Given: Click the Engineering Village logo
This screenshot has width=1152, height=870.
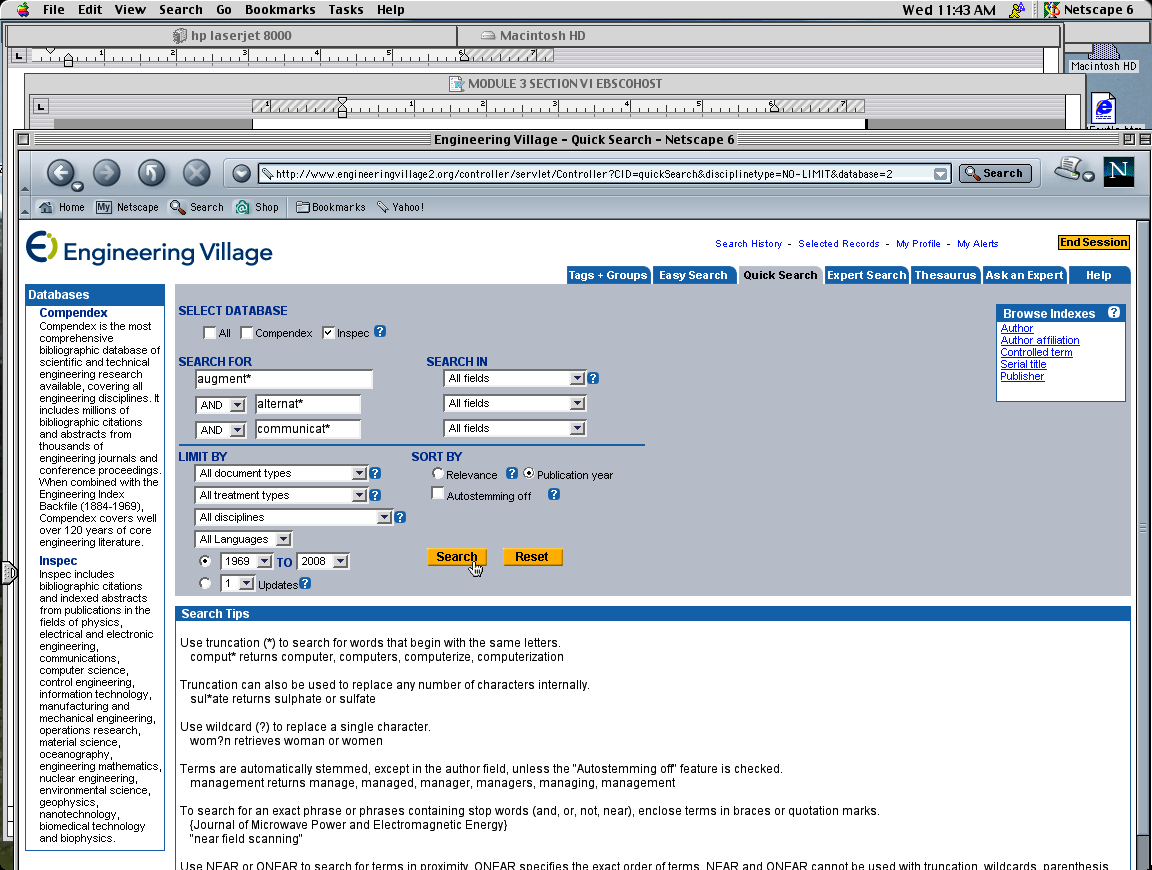Looking at the screenshot, I should pos(149,249).
